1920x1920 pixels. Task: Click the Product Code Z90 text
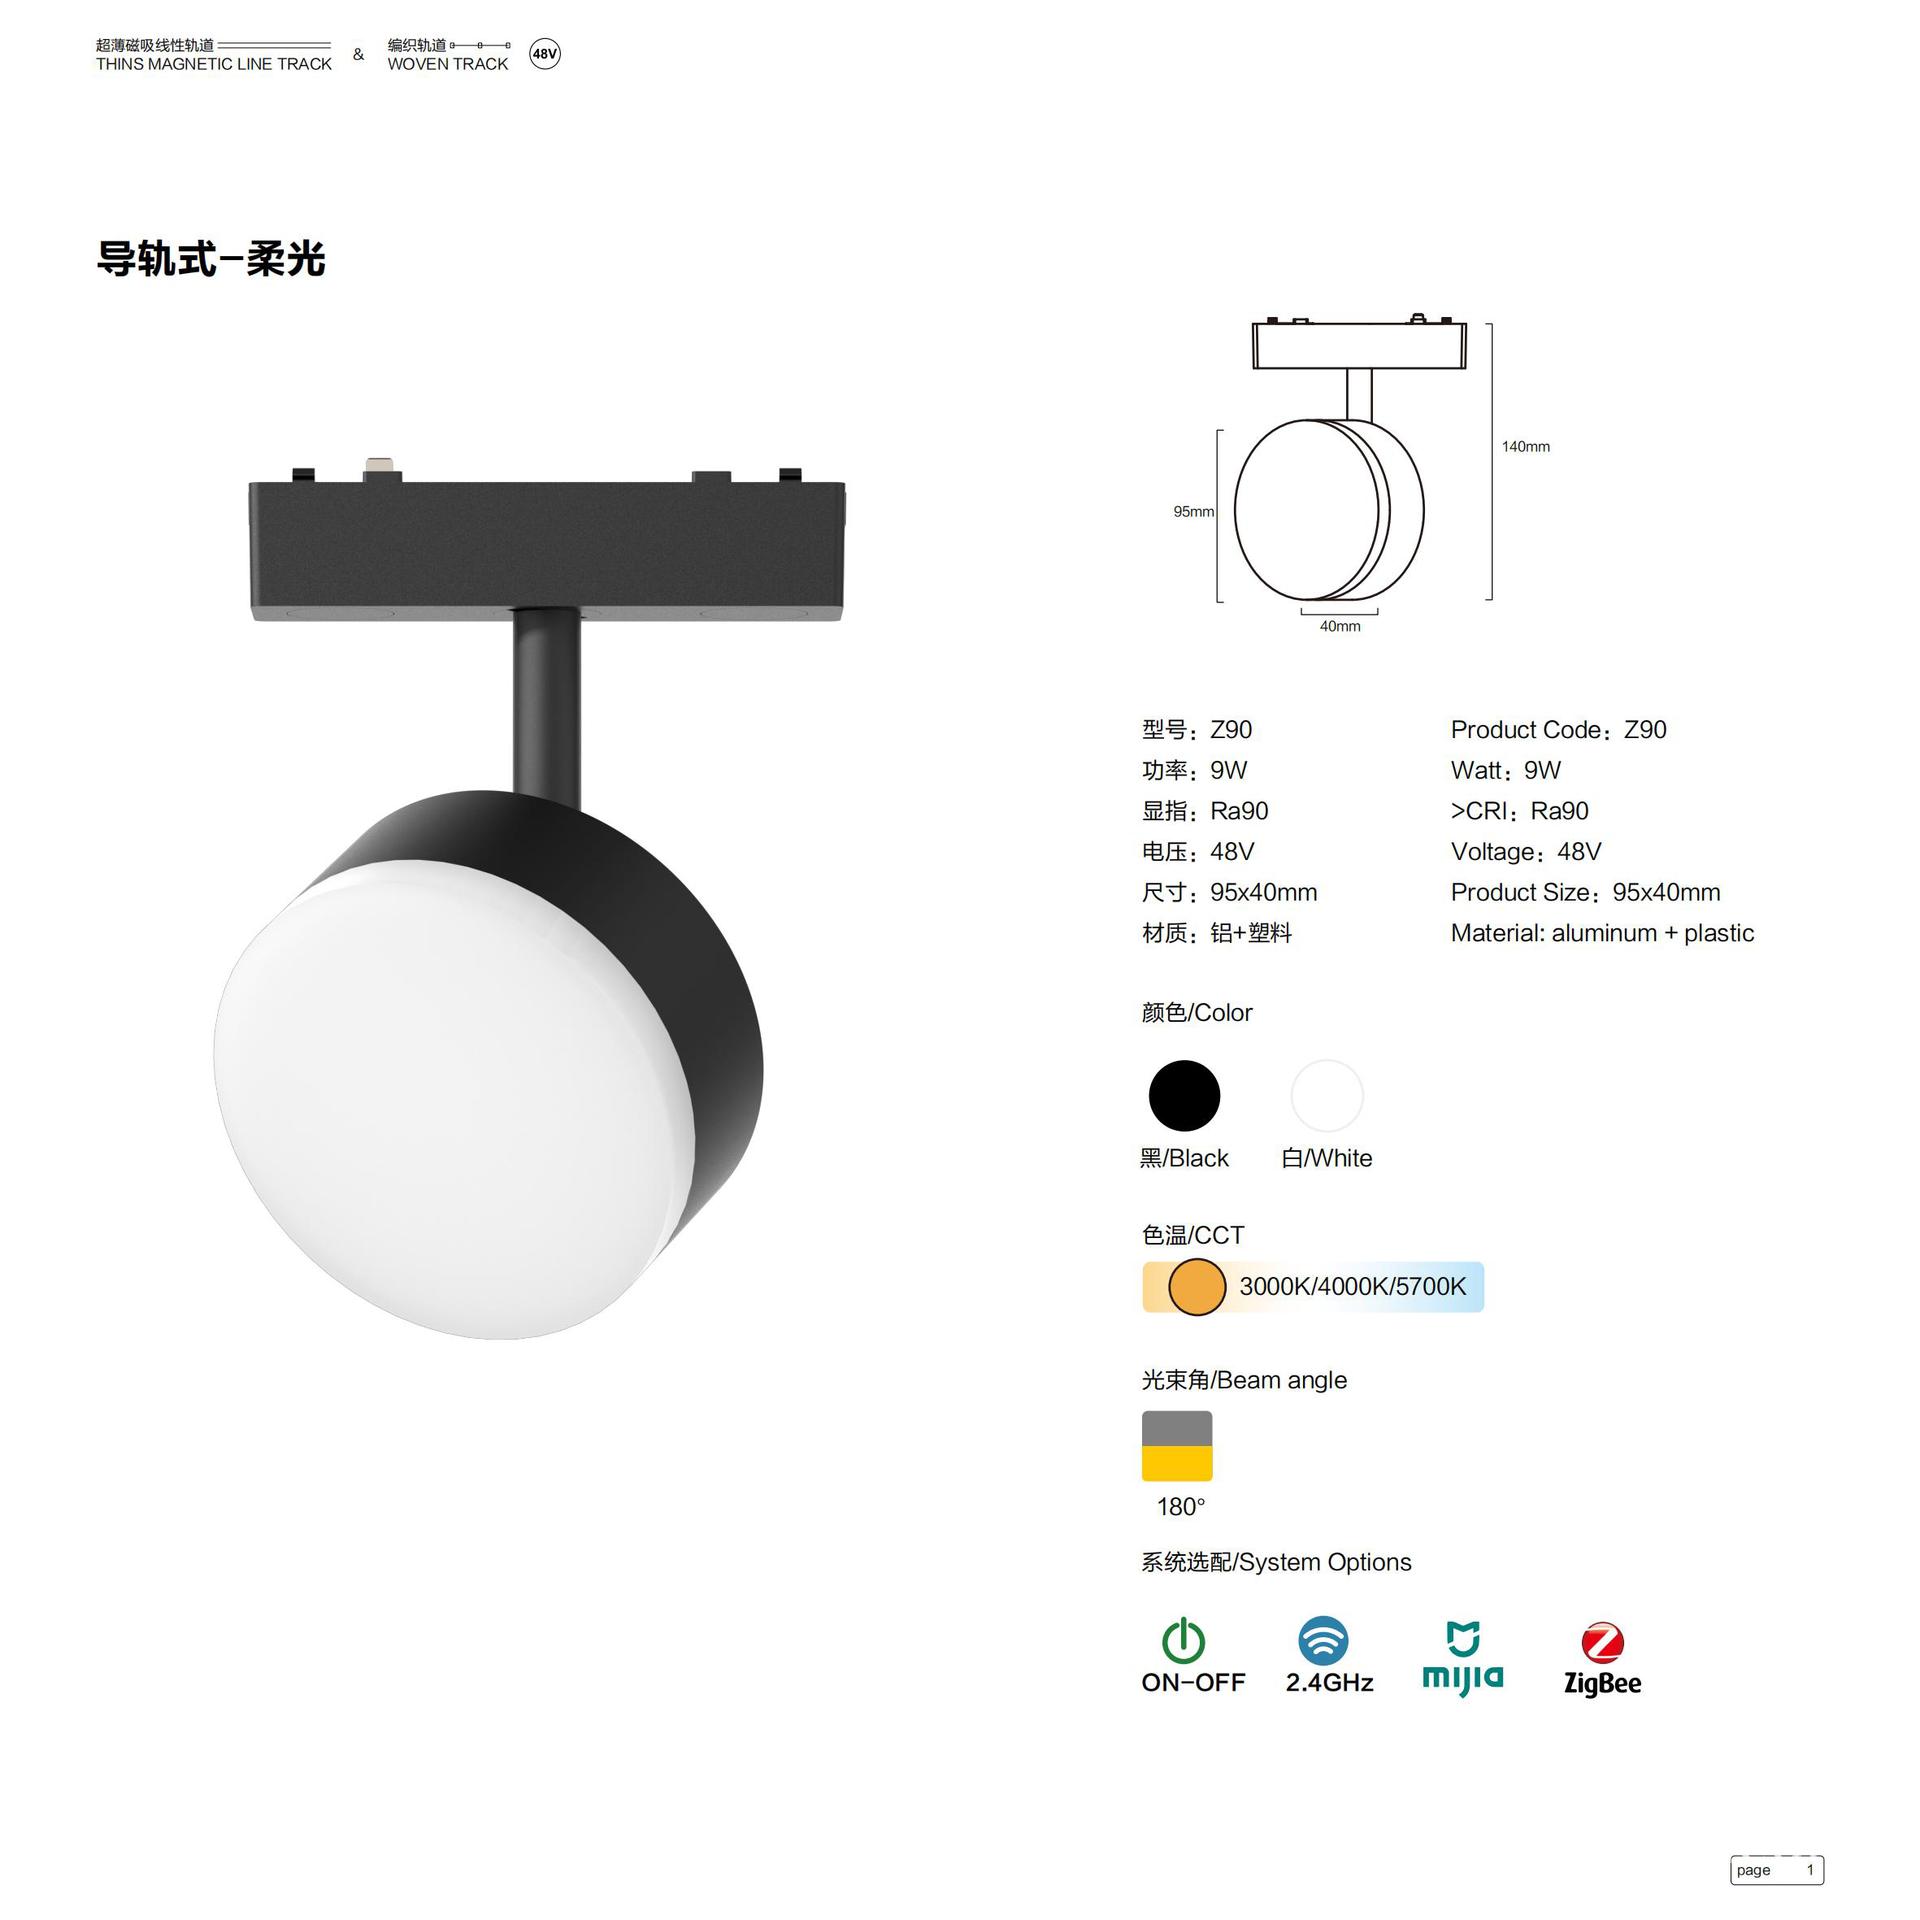[1558, 730]
